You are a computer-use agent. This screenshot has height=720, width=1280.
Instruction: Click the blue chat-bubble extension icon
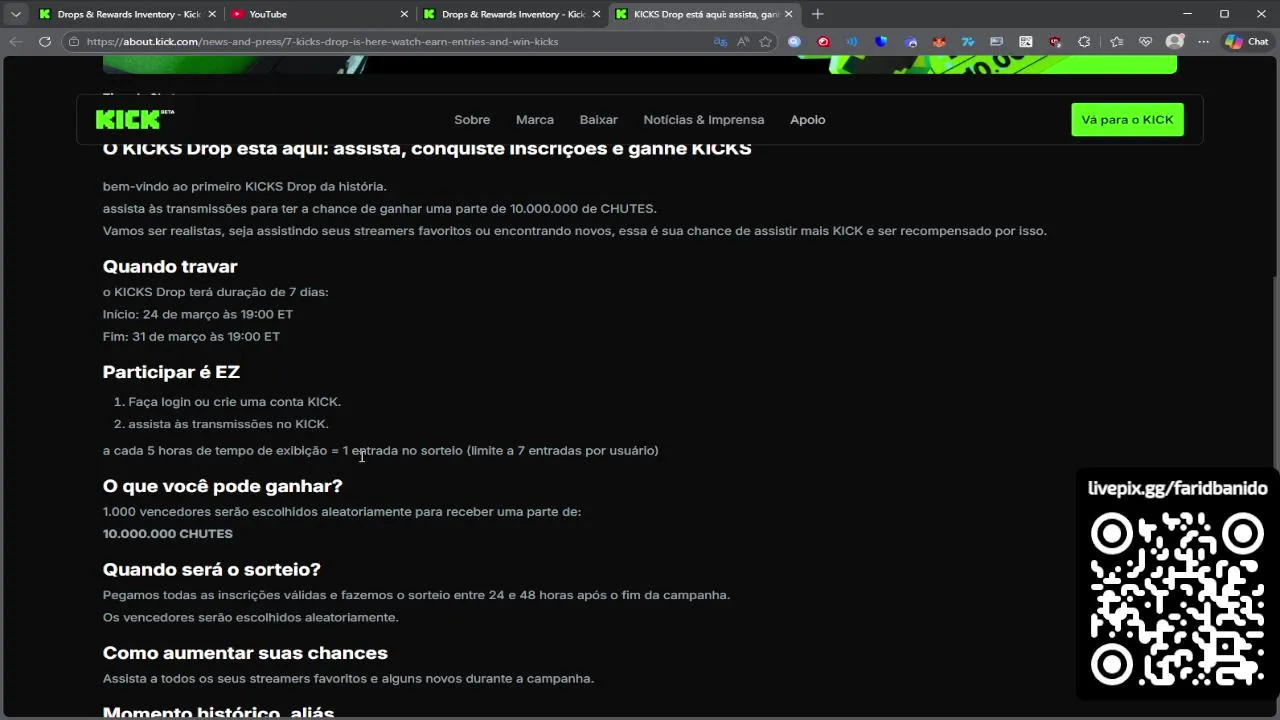coord(794,42)
